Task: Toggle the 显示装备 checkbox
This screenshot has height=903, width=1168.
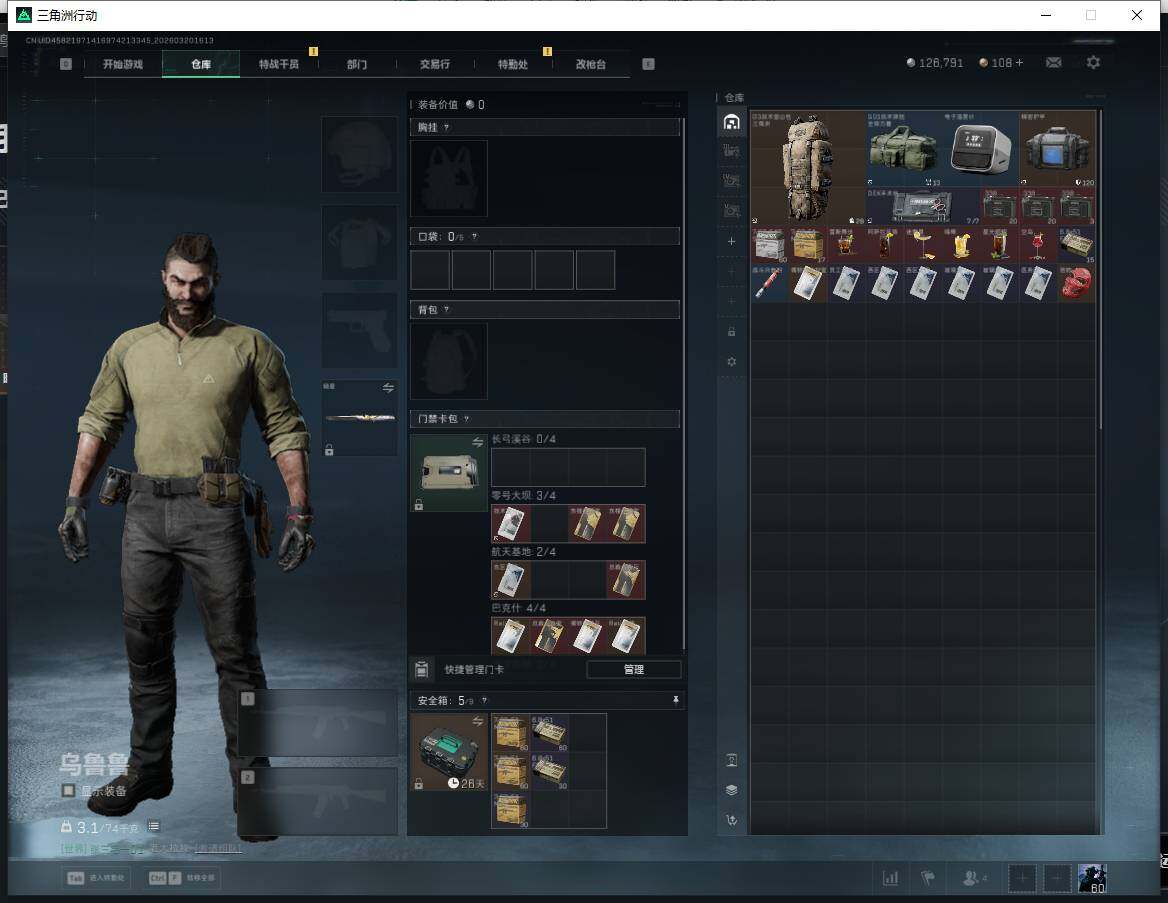Action: coord(69,790)
